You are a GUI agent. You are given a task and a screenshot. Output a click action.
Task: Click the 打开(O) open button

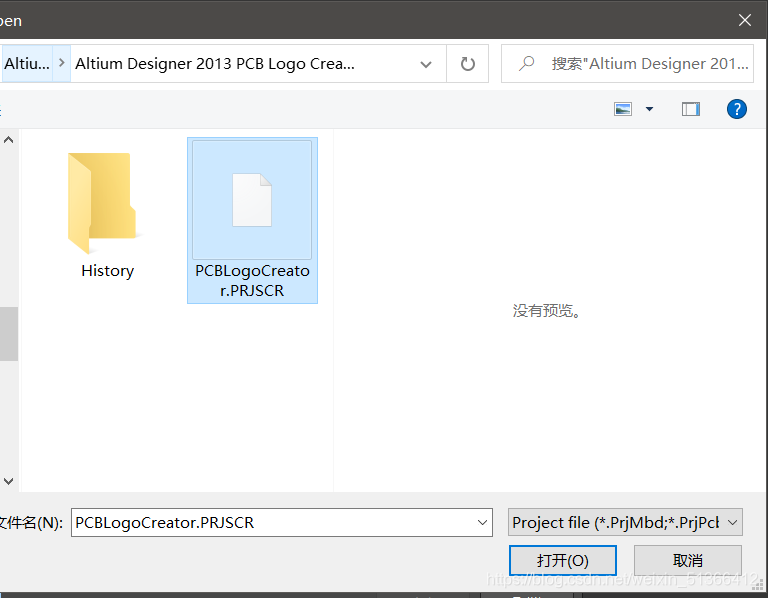(562, 560)
